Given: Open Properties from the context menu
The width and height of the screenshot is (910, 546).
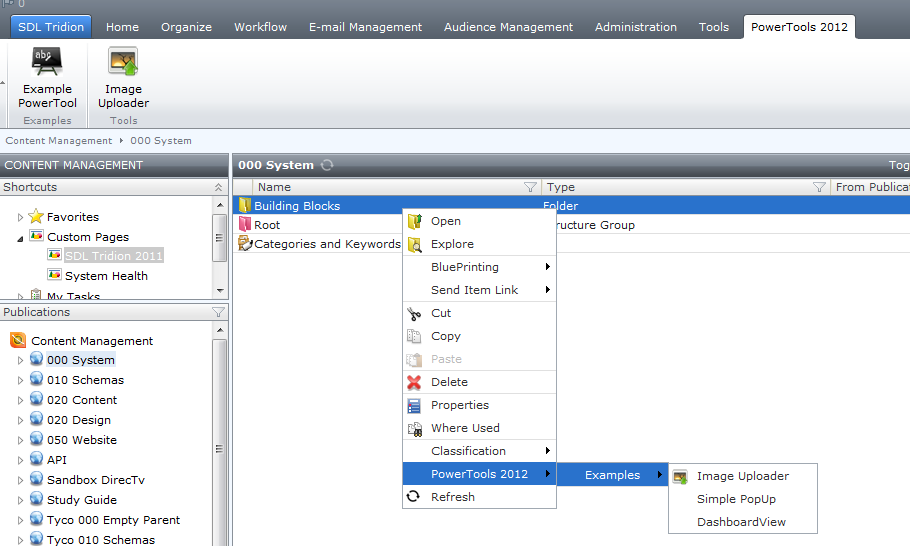Looking at the screenshot, I should pyautogui.click(x=459, y=405).
